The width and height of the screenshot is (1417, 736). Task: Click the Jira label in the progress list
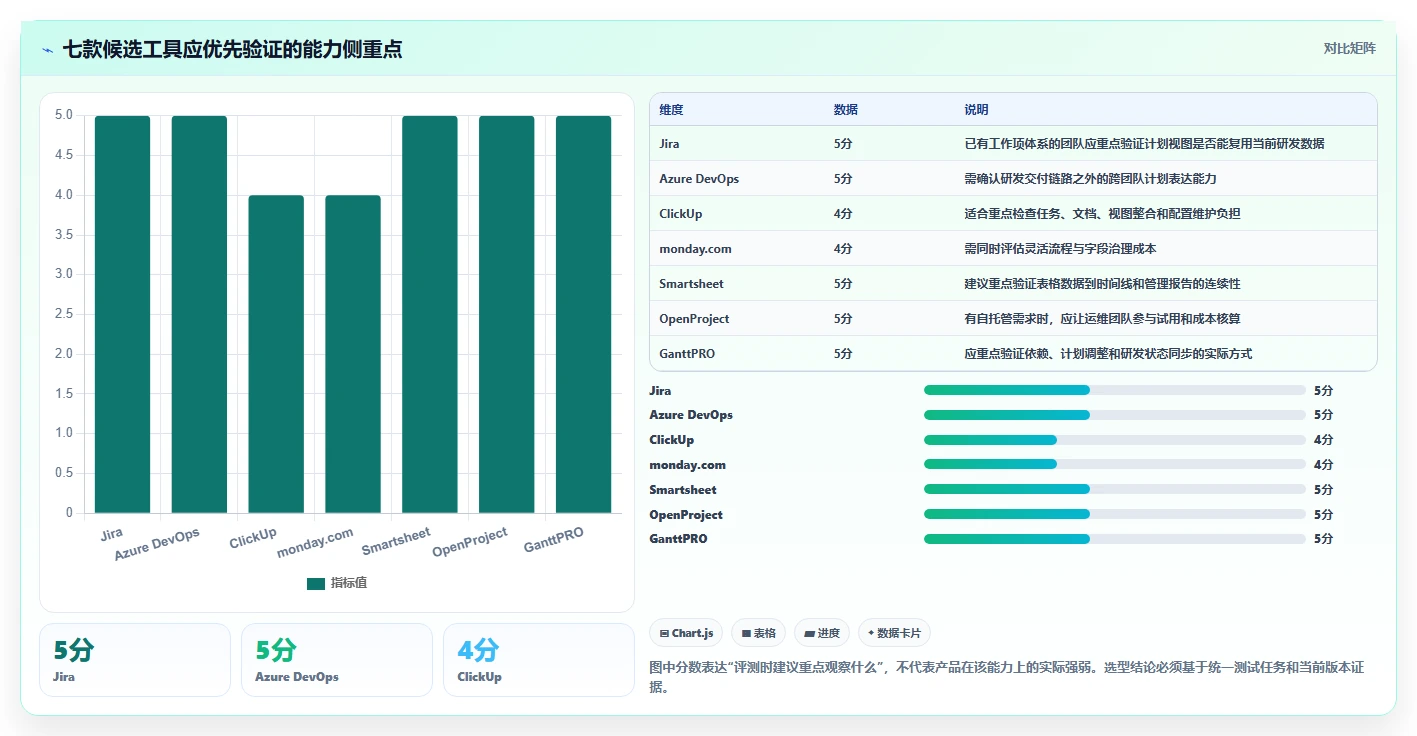(x=660, y=390)
